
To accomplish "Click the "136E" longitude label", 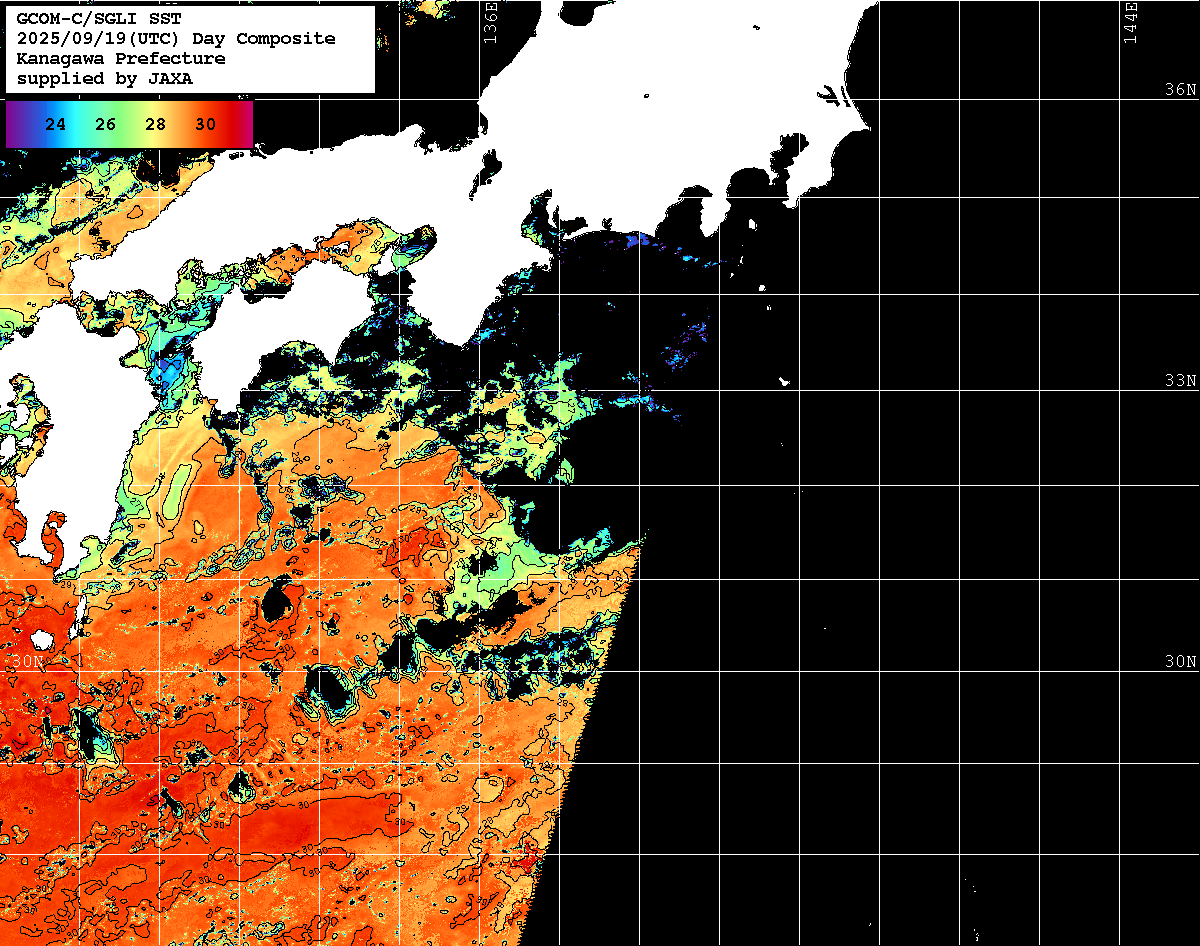I will click(489, 22).
